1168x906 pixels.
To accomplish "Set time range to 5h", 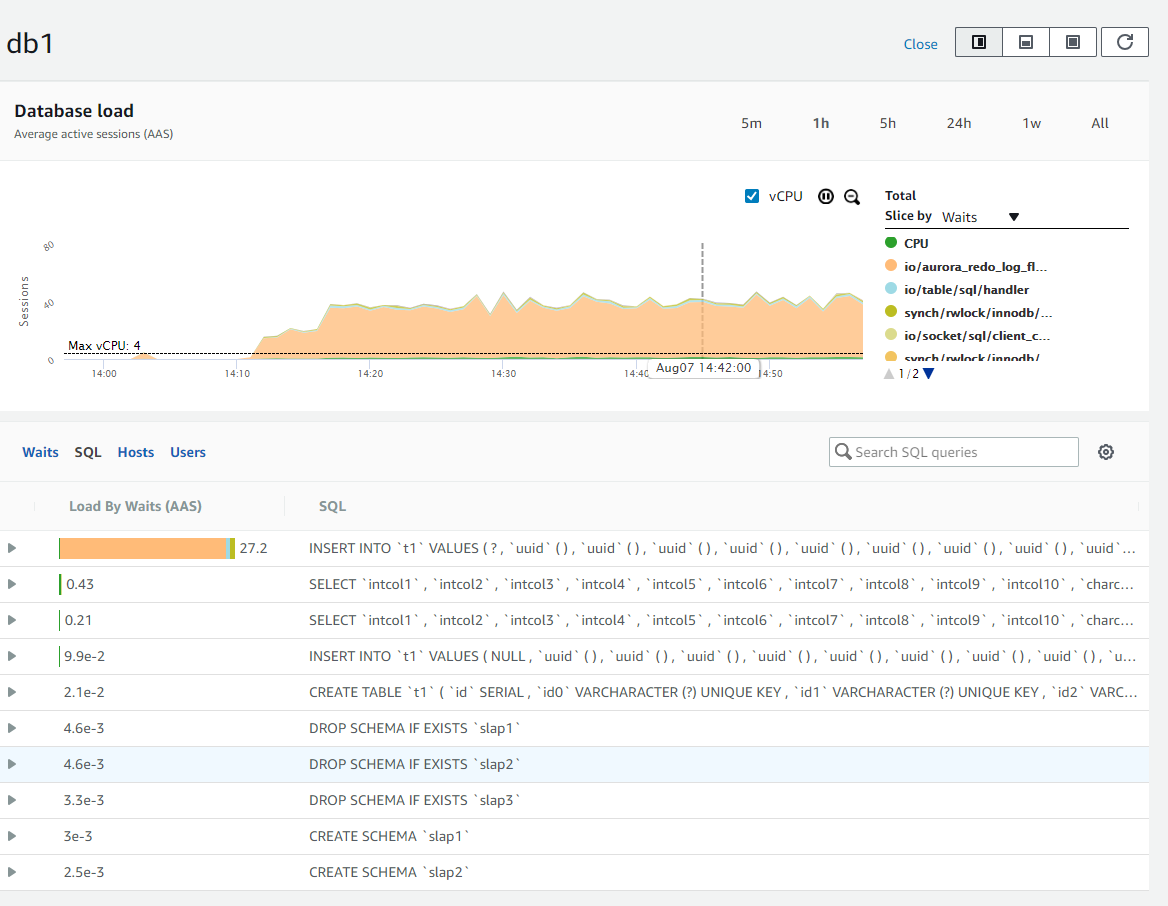I will (888, 123).
